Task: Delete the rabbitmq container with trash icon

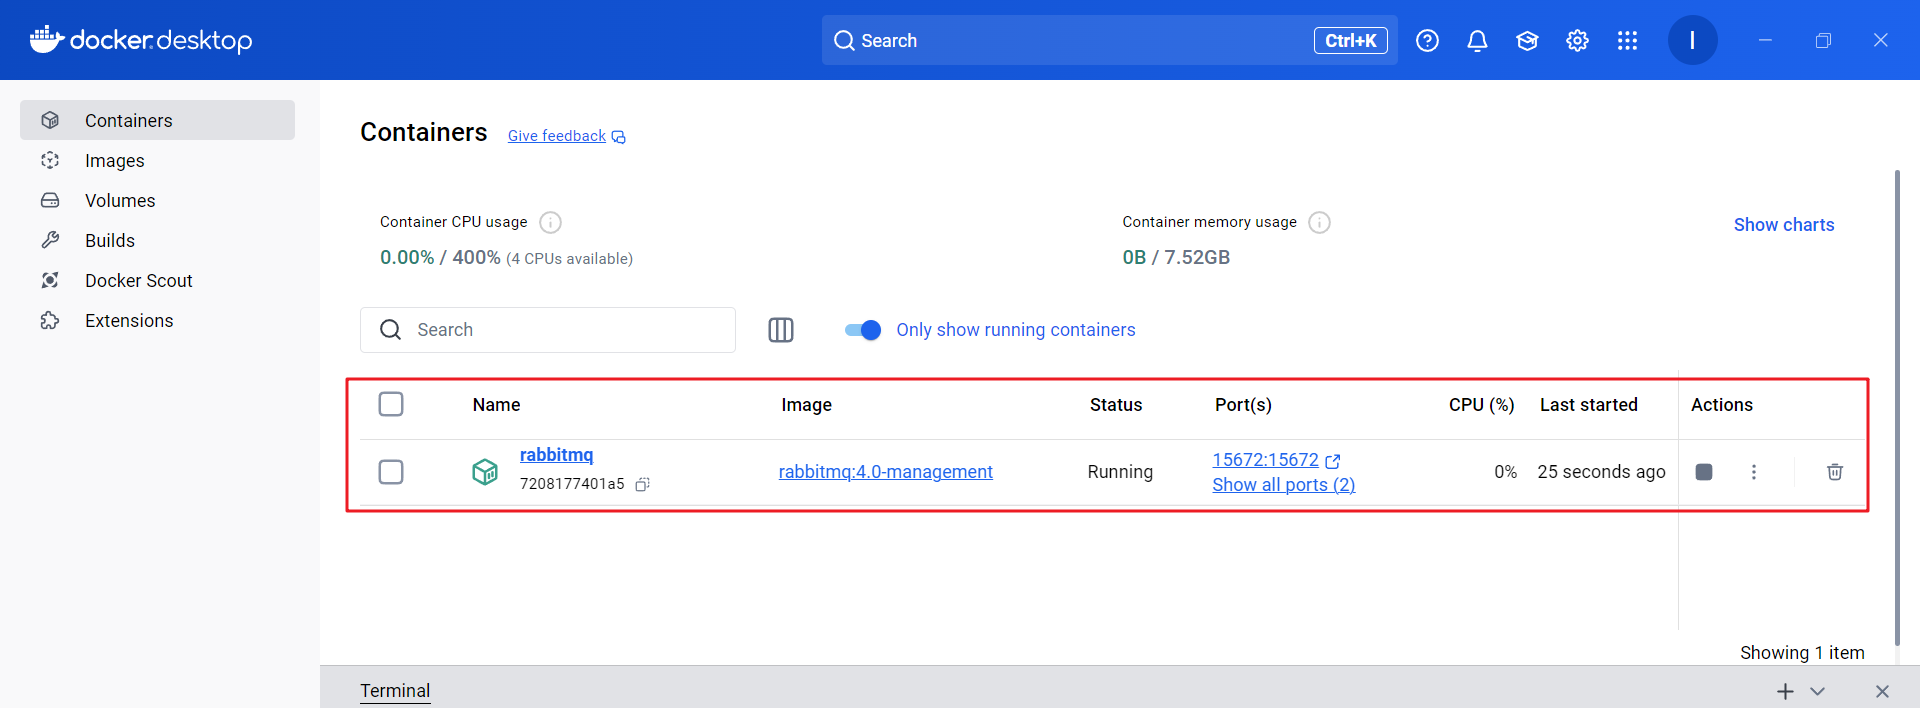Action: point(1835,472)
